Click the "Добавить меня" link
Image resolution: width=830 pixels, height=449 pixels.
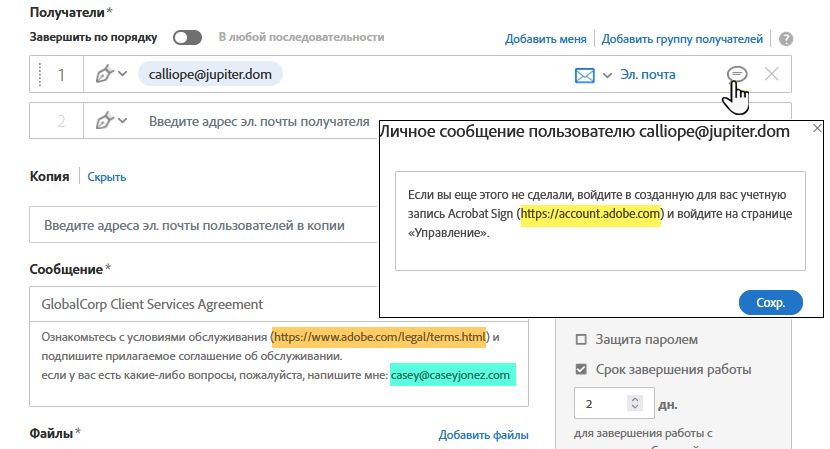545,39
